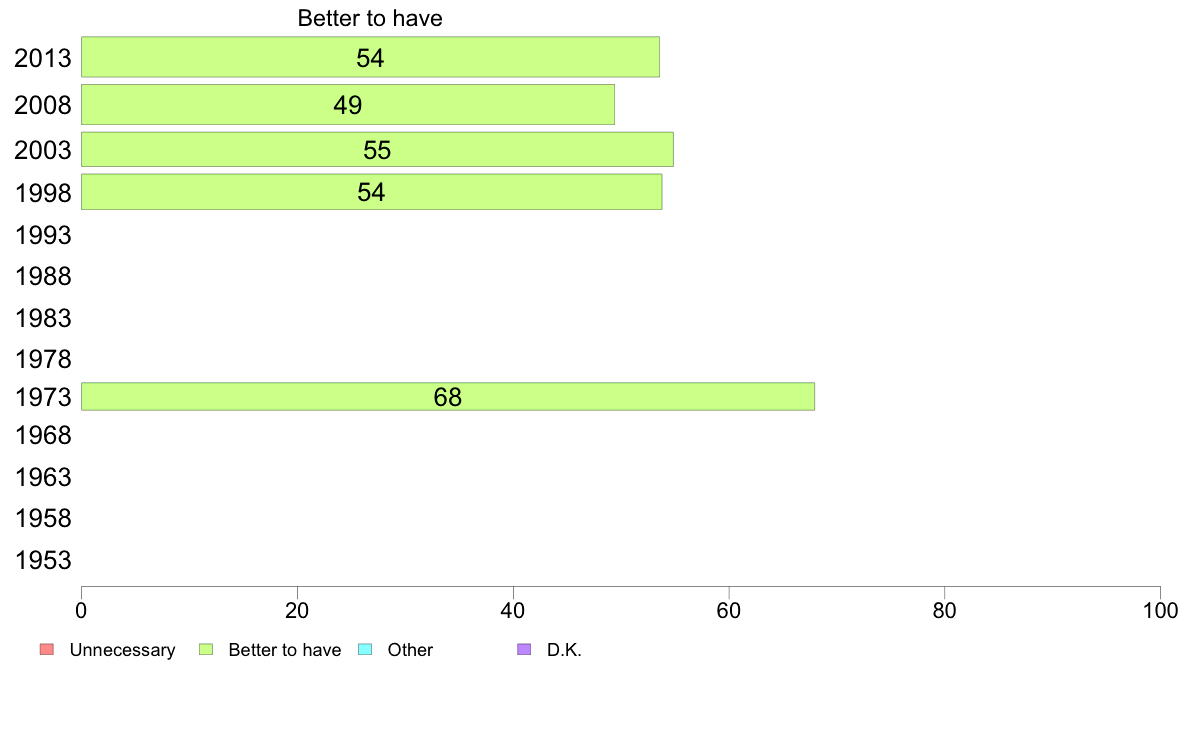Click the D.K. legend label text
Viewport: 1188px width, 736px height.
pyautogui.click(x=564, y=650)
